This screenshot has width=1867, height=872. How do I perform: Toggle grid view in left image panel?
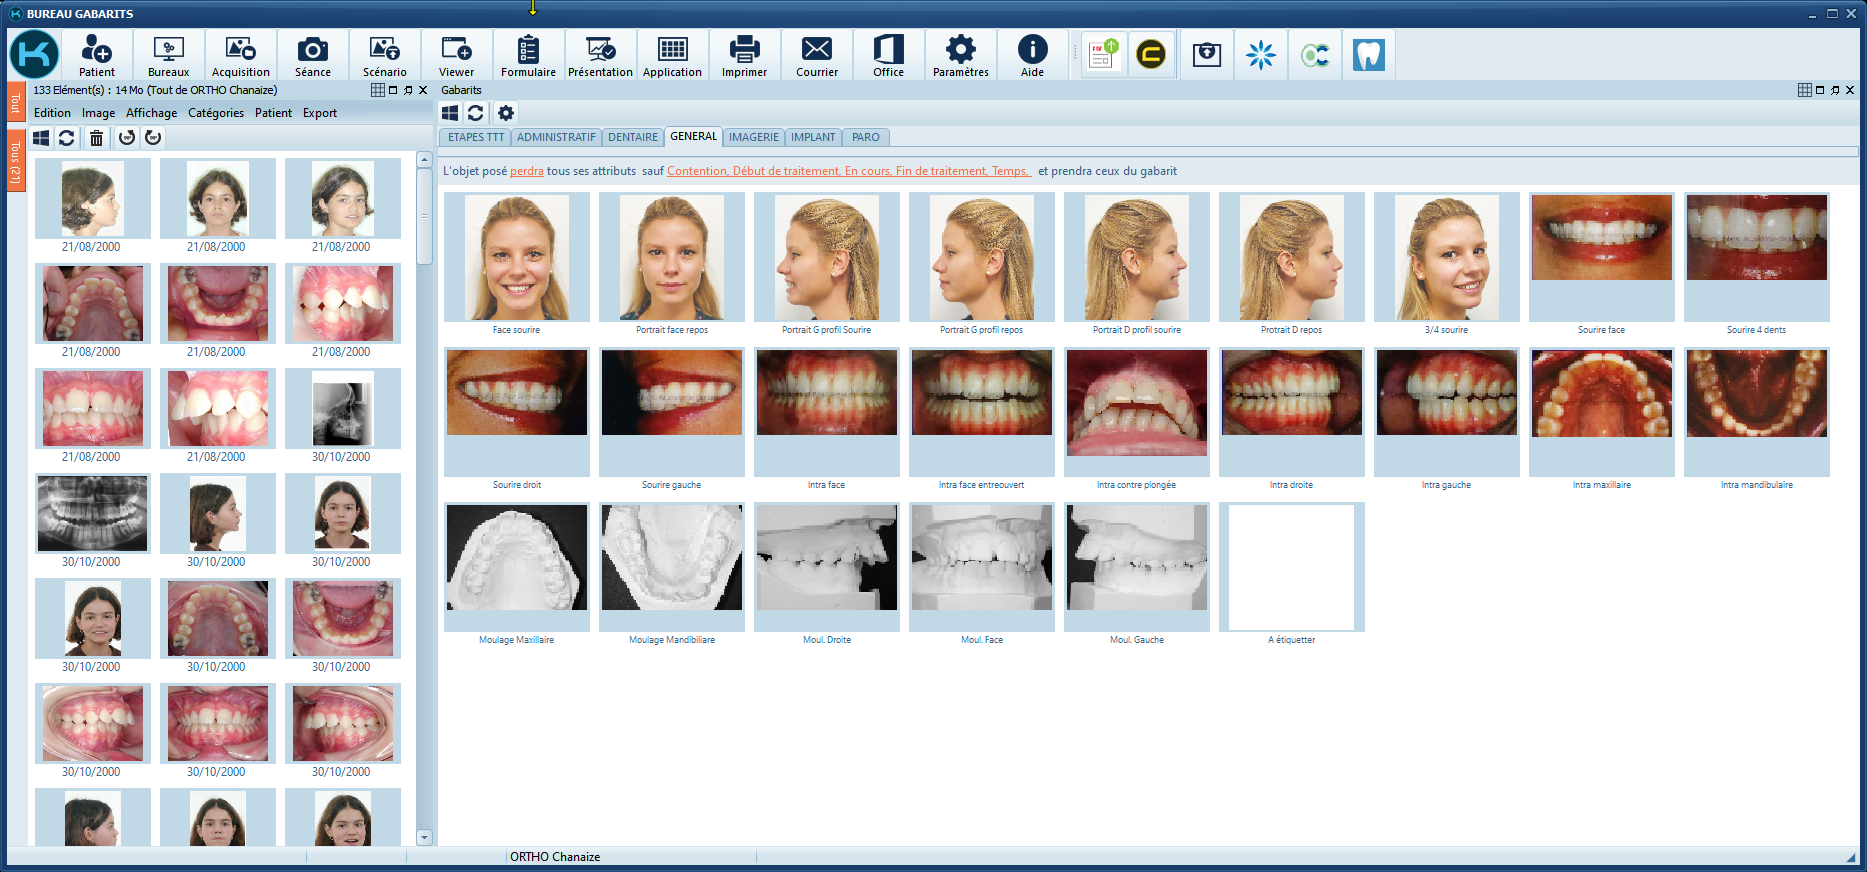click(378, 90)
